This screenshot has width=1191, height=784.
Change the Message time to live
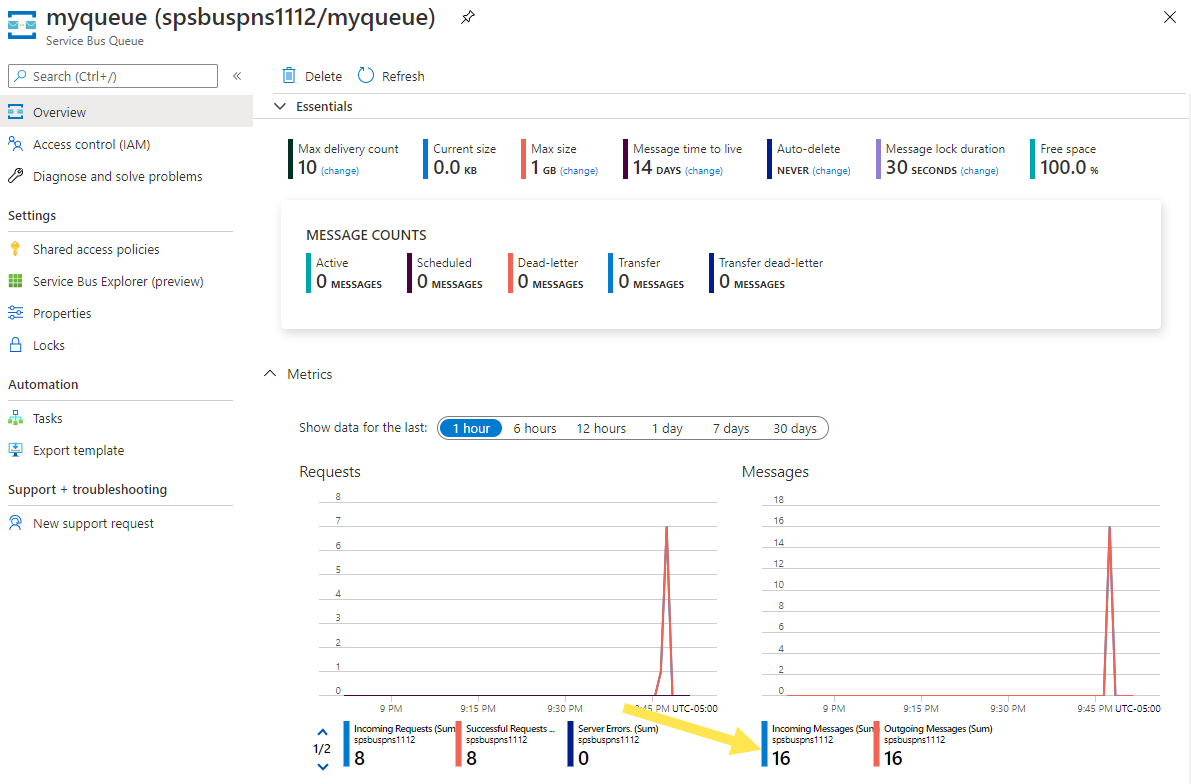click(703, 171)
